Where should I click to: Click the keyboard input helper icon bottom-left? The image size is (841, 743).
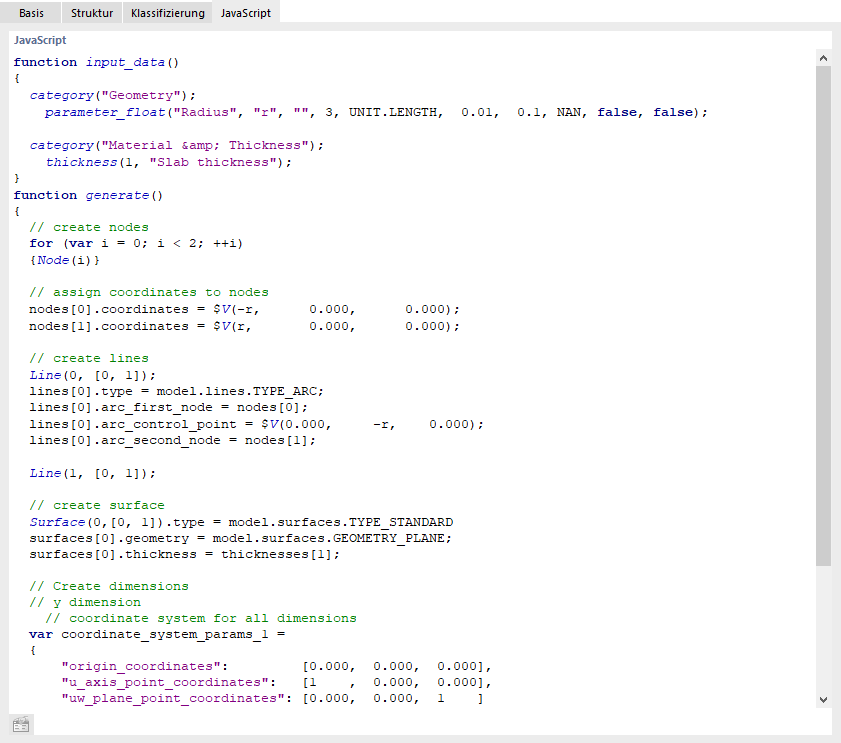(x=20, y=724)
